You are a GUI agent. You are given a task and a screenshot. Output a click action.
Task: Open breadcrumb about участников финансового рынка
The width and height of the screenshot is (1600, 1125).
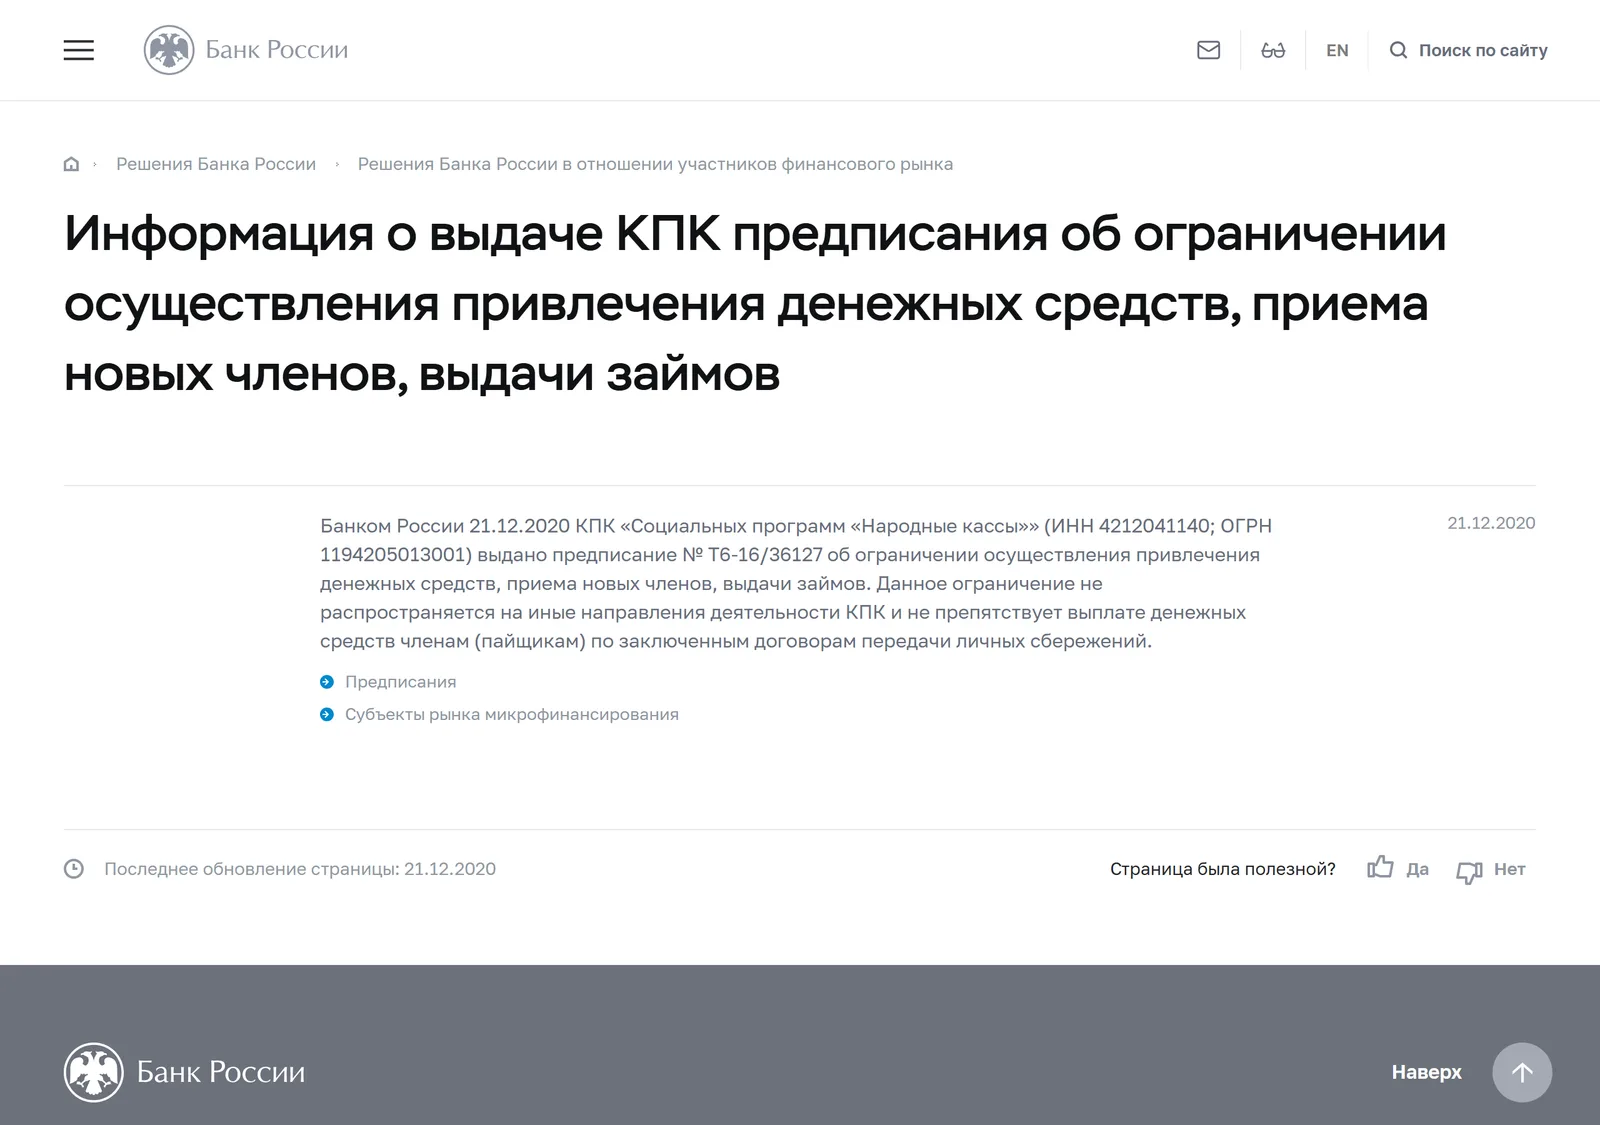point(655,164)
